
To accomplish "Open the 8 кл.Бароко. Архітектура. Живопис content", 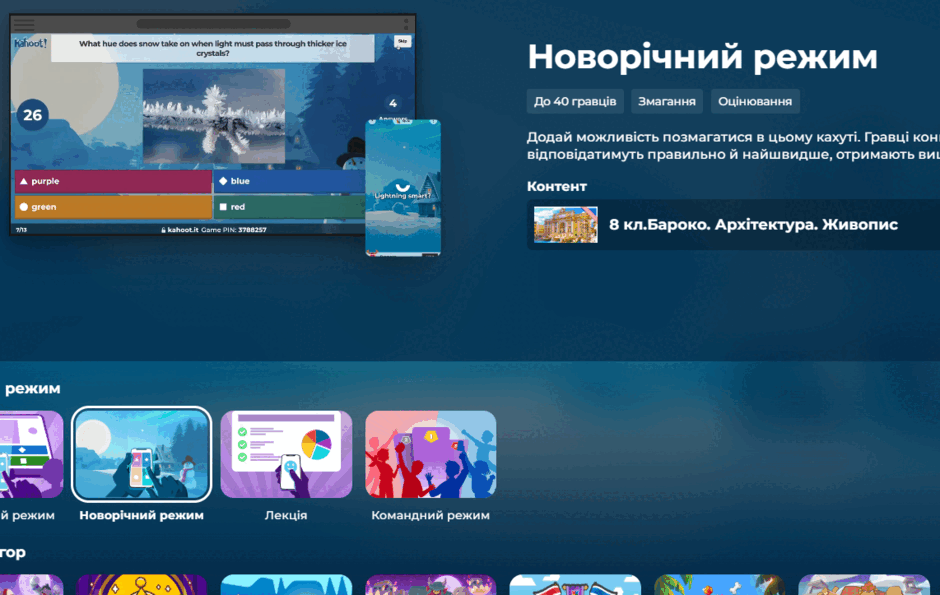I will [733, 225].
